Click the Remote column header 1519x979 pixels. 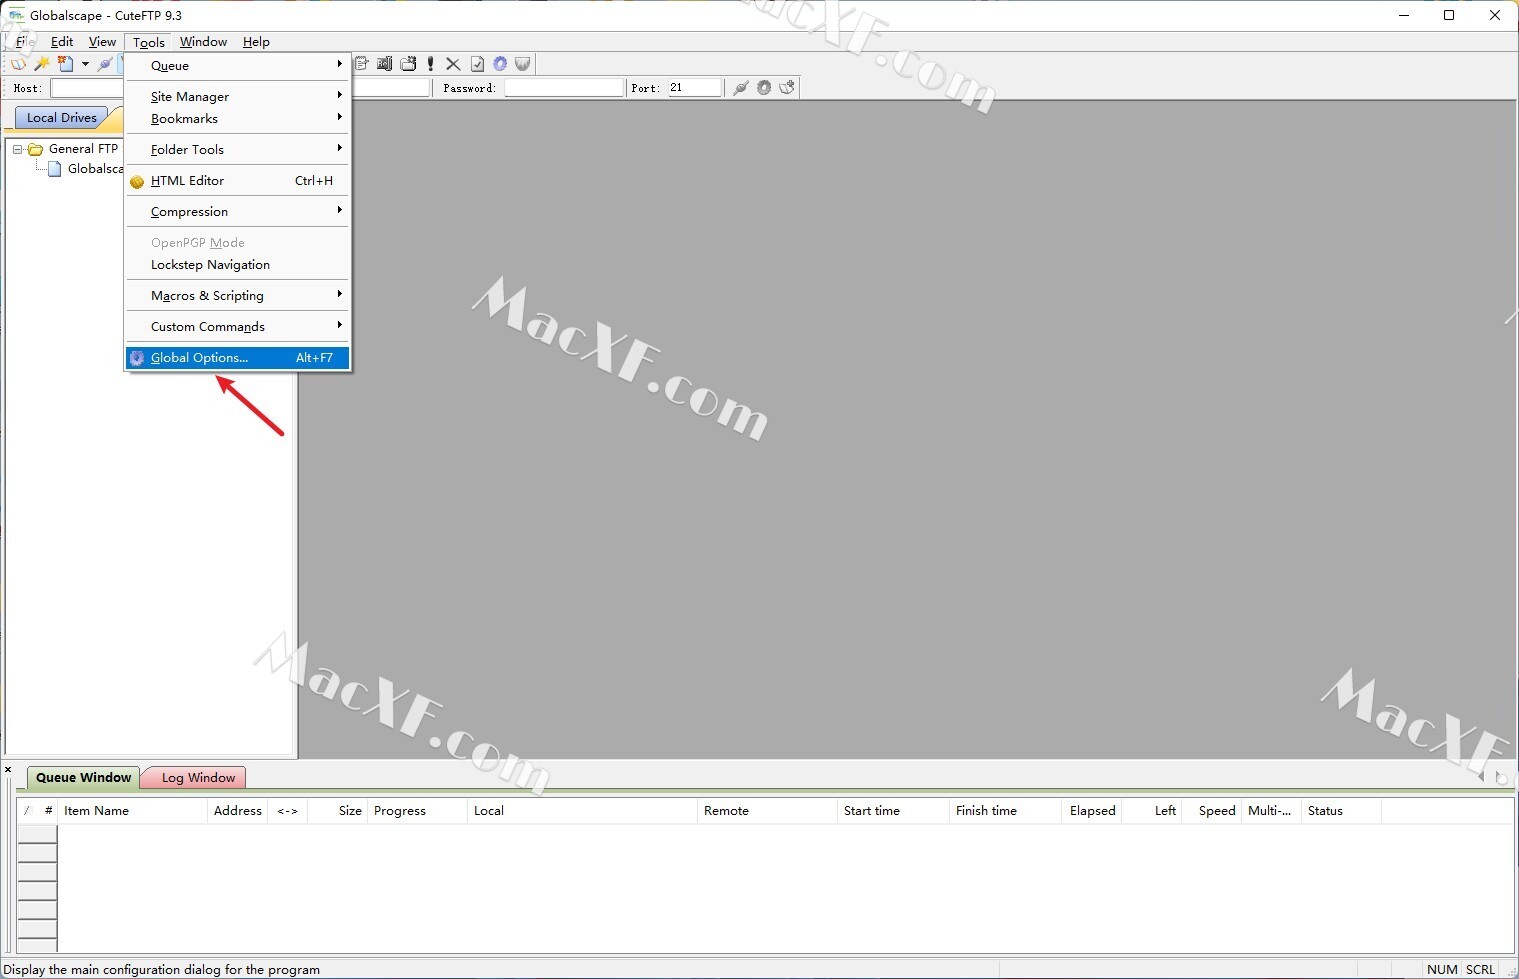coord(767,811)
